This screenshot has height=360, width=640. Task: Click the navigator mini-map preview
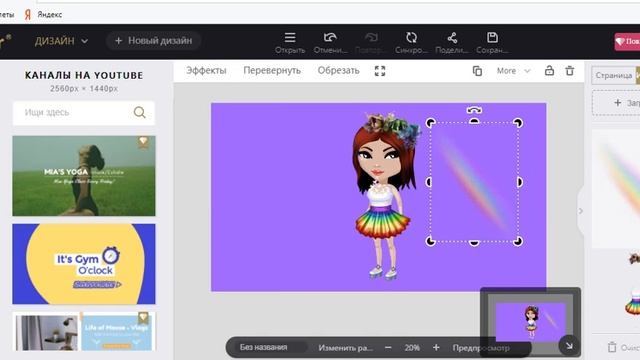click(x=530, y=322)
